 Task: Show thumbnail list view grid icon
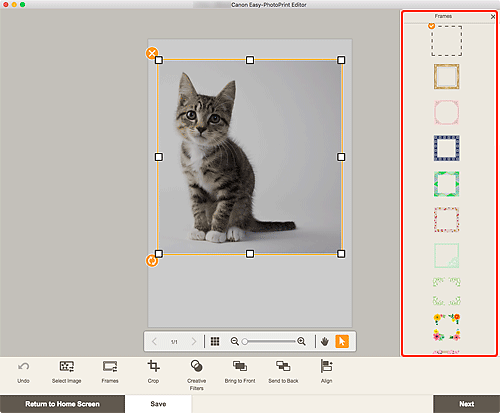pyautogui.click(x=215, y=341)
